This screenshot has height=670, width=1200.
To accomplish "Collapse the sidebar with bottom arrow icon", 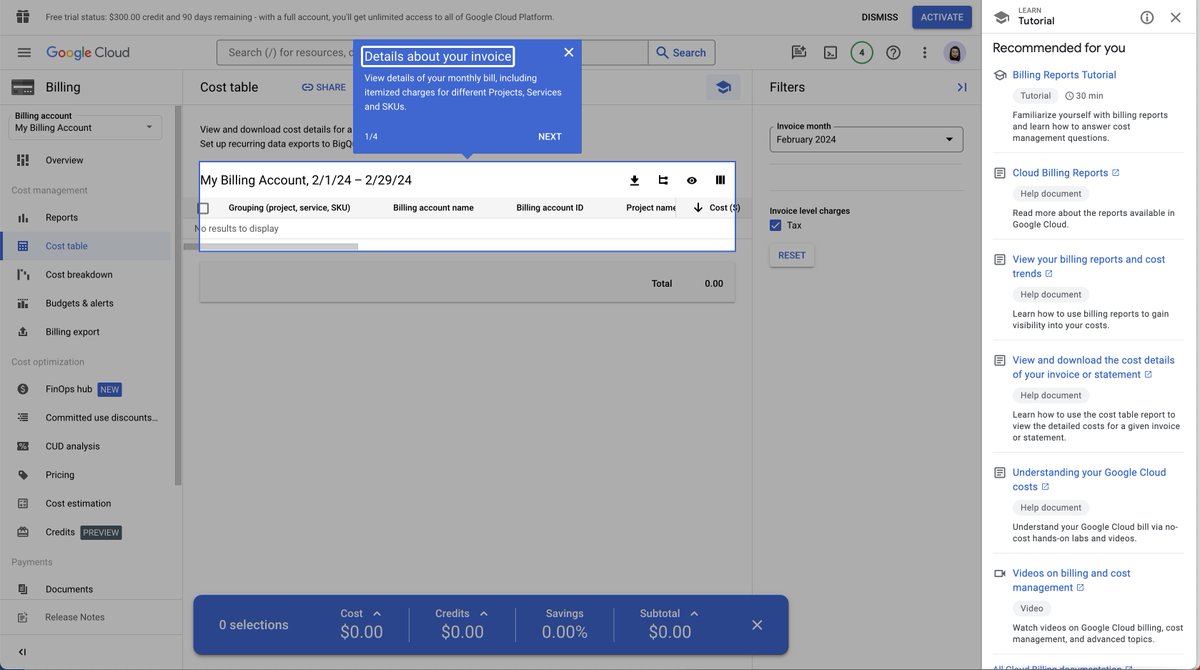I will 23,652.
